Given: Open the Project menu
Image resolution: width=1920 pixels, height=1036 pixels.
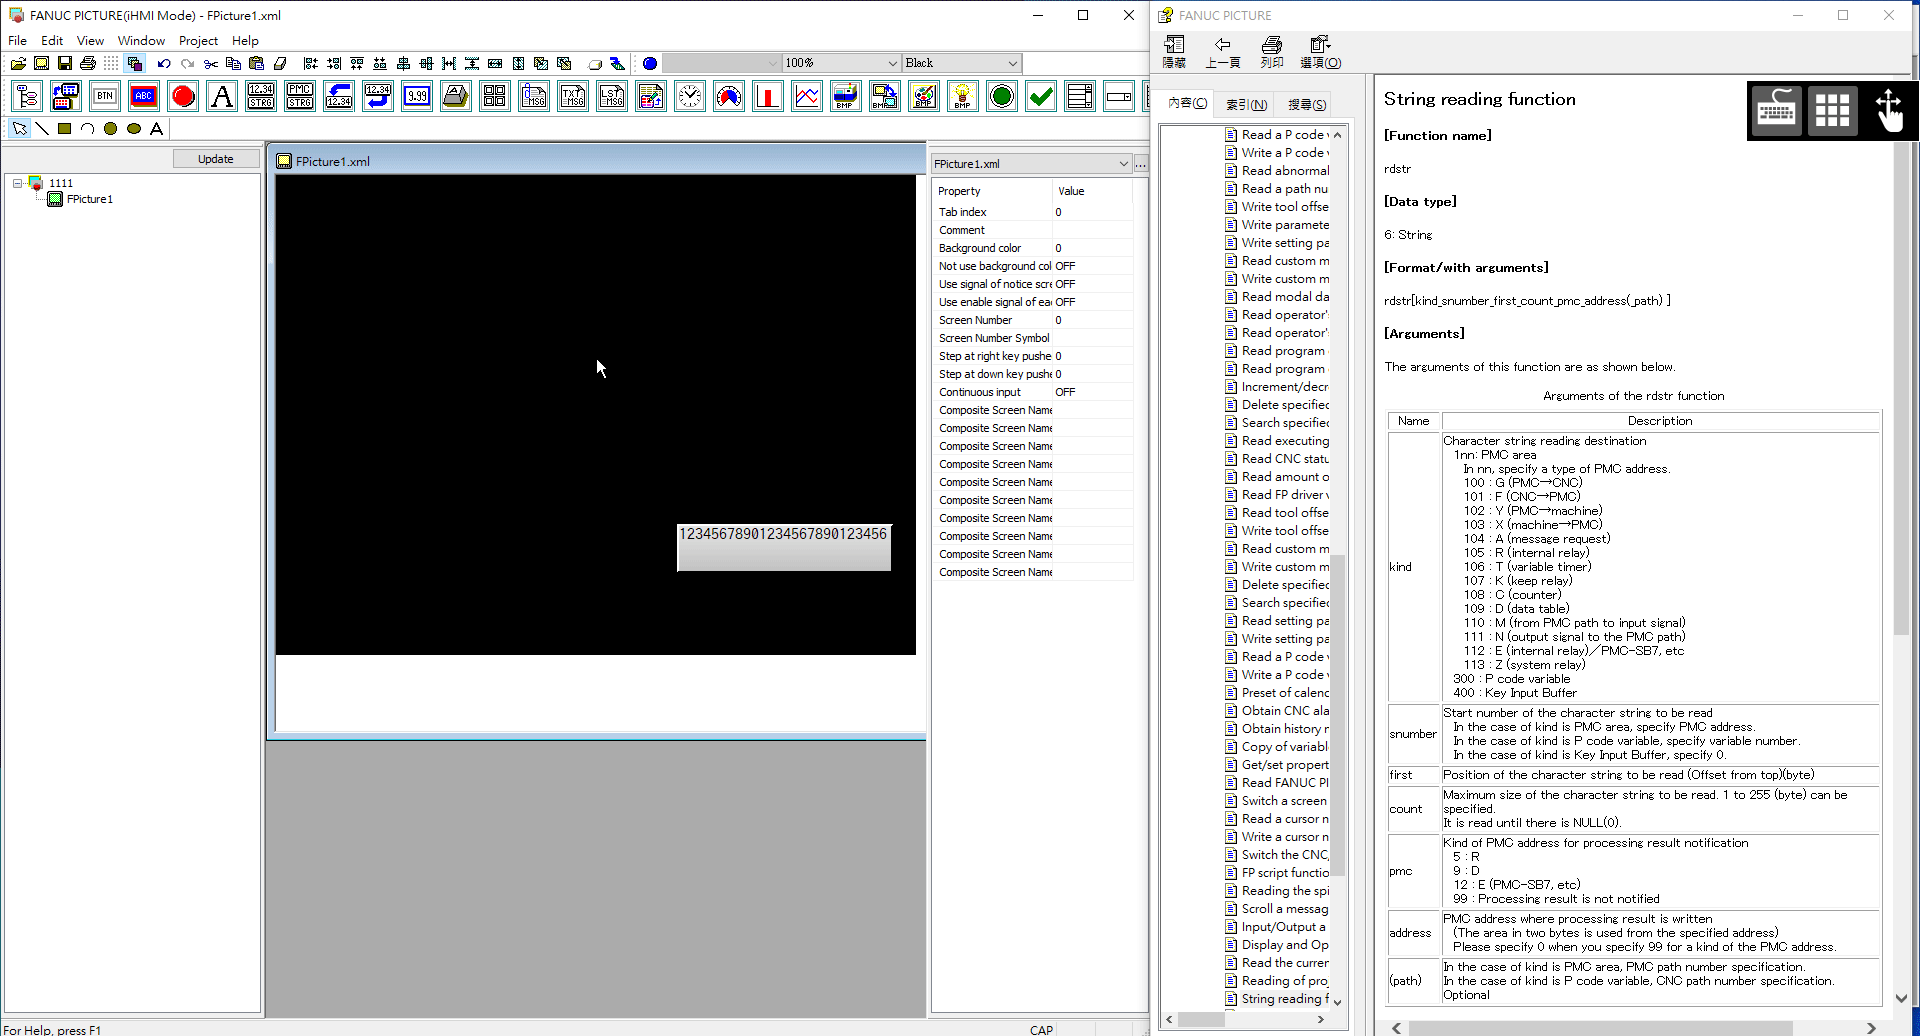Looking at the screenshot, I should (198, 41).
